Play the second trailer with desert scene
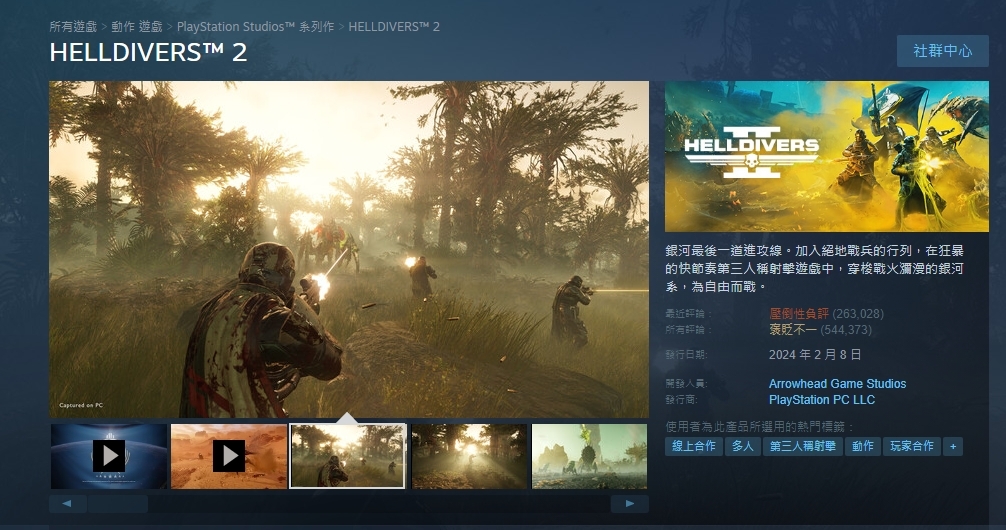This screenshot has width=1006, height=530. pyautogui.click(x=229, y=456)
